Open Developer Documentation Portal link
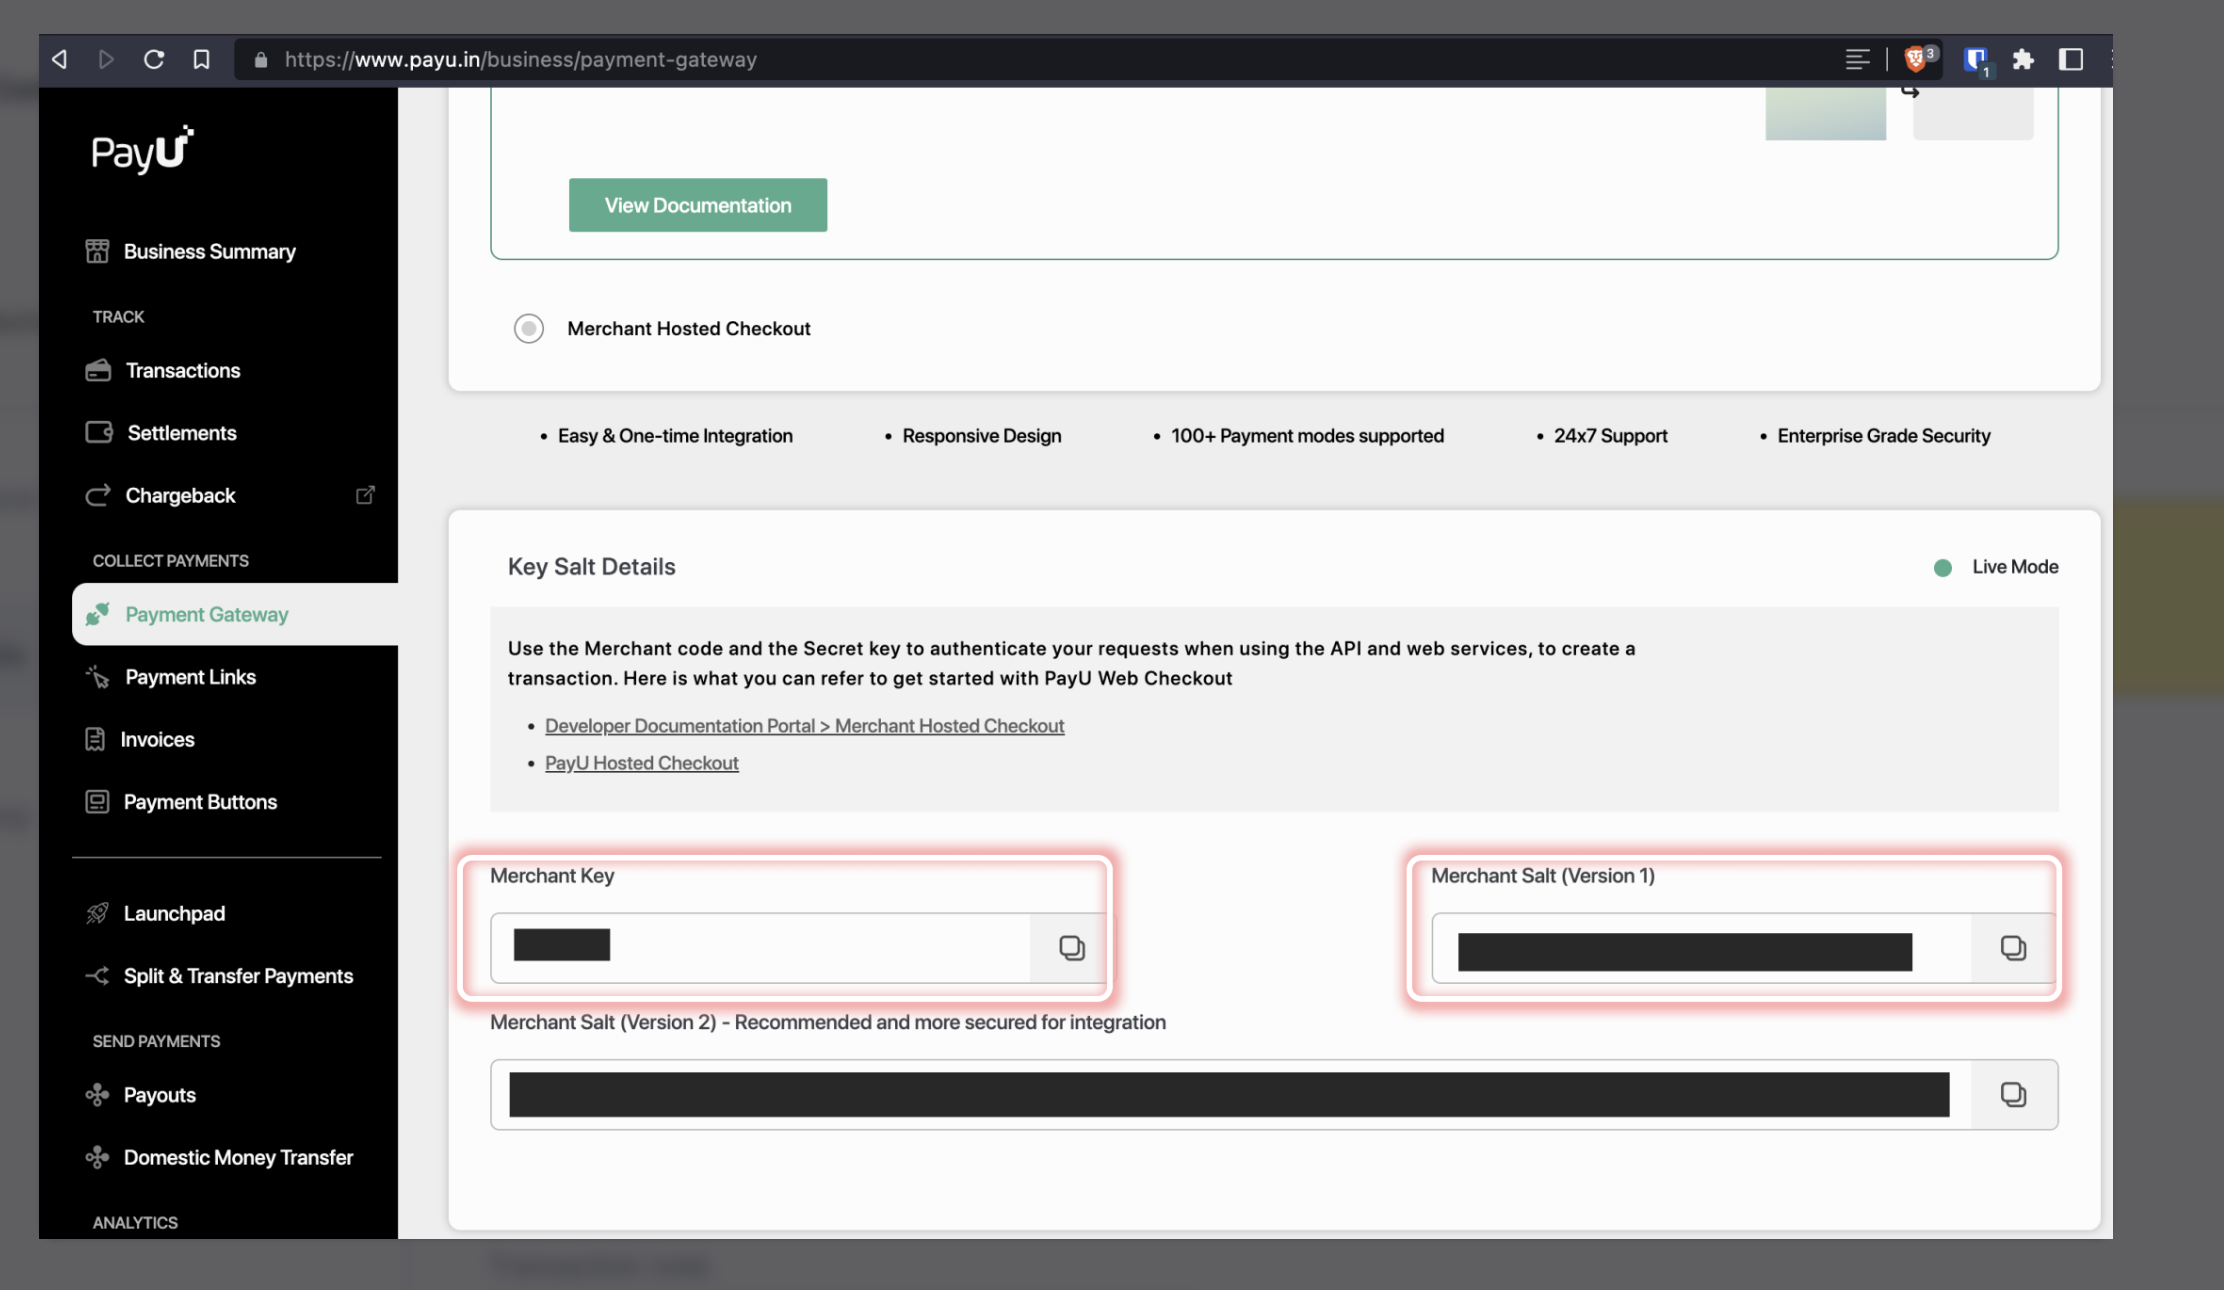 804,726
